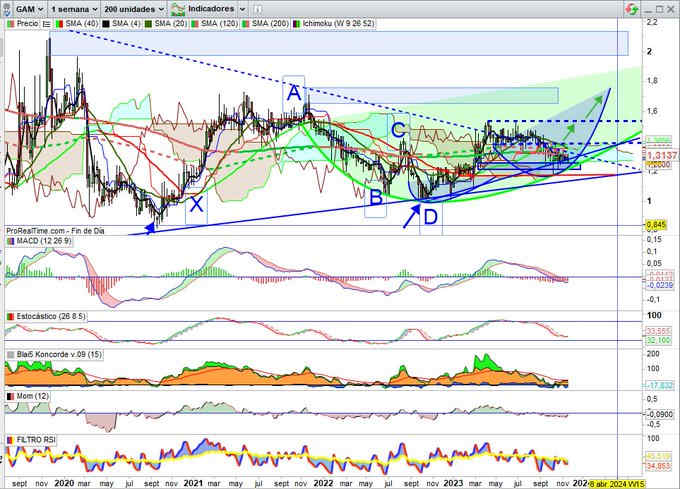This screenshot has width=680, height=489.
Task: Click the 34,853 RSI value label
Action: pos(658,466)
